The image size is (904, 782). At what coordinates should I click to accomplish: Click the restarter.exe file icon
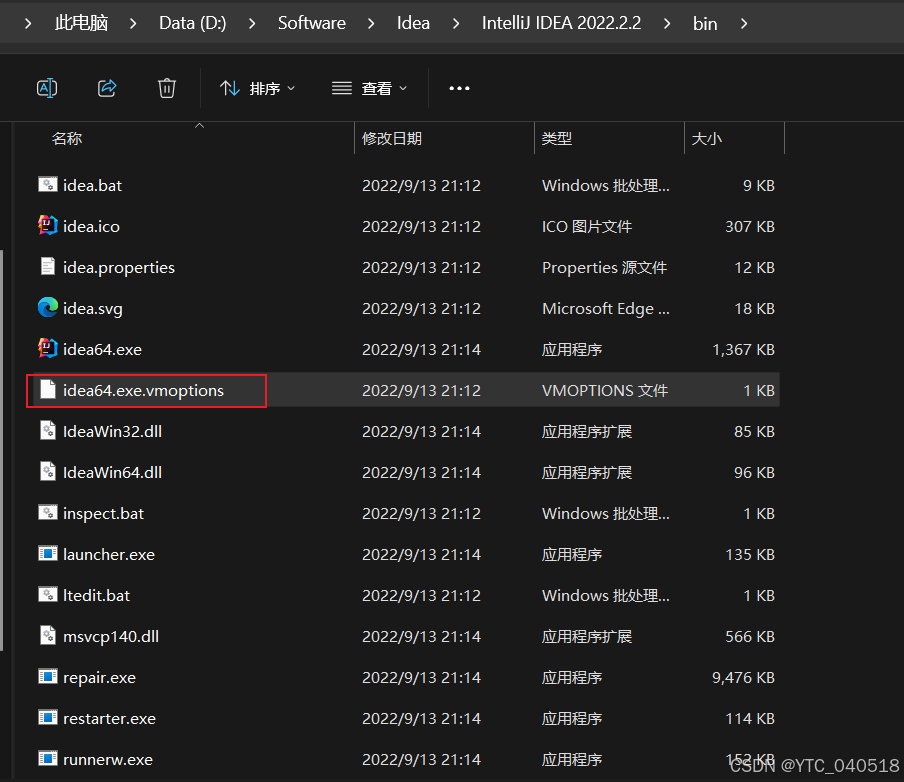48,717
